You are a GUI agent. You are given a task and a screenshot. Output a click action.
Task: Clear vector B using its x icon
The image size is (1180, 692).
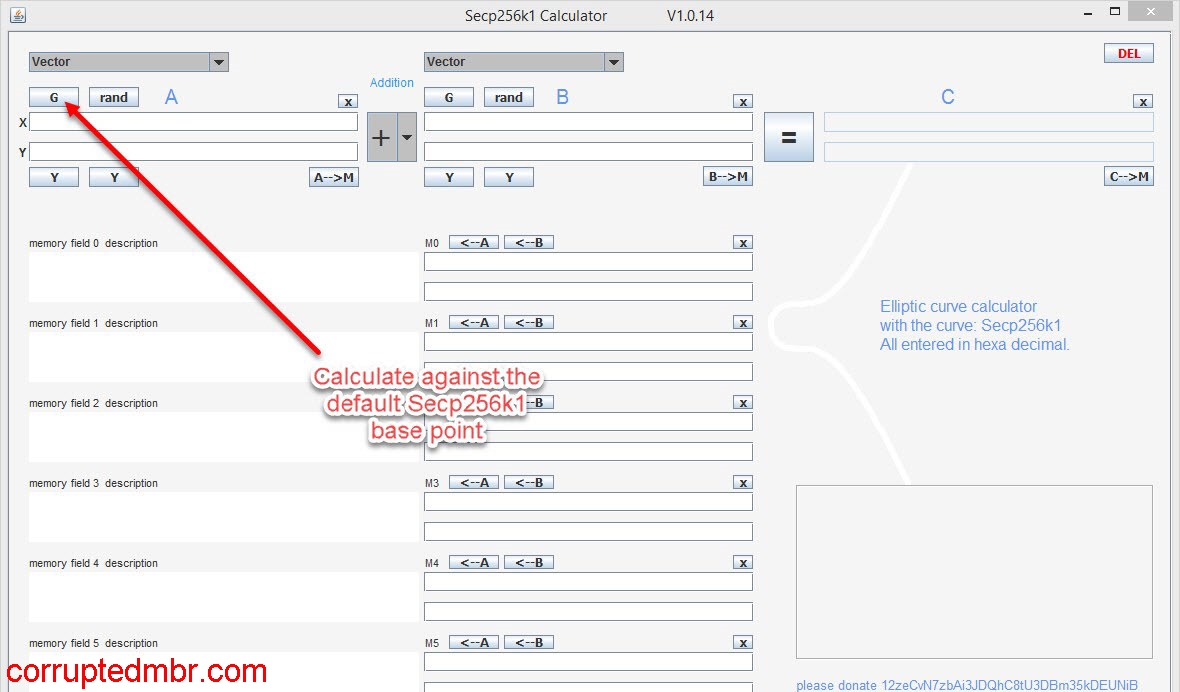point(743,101)
